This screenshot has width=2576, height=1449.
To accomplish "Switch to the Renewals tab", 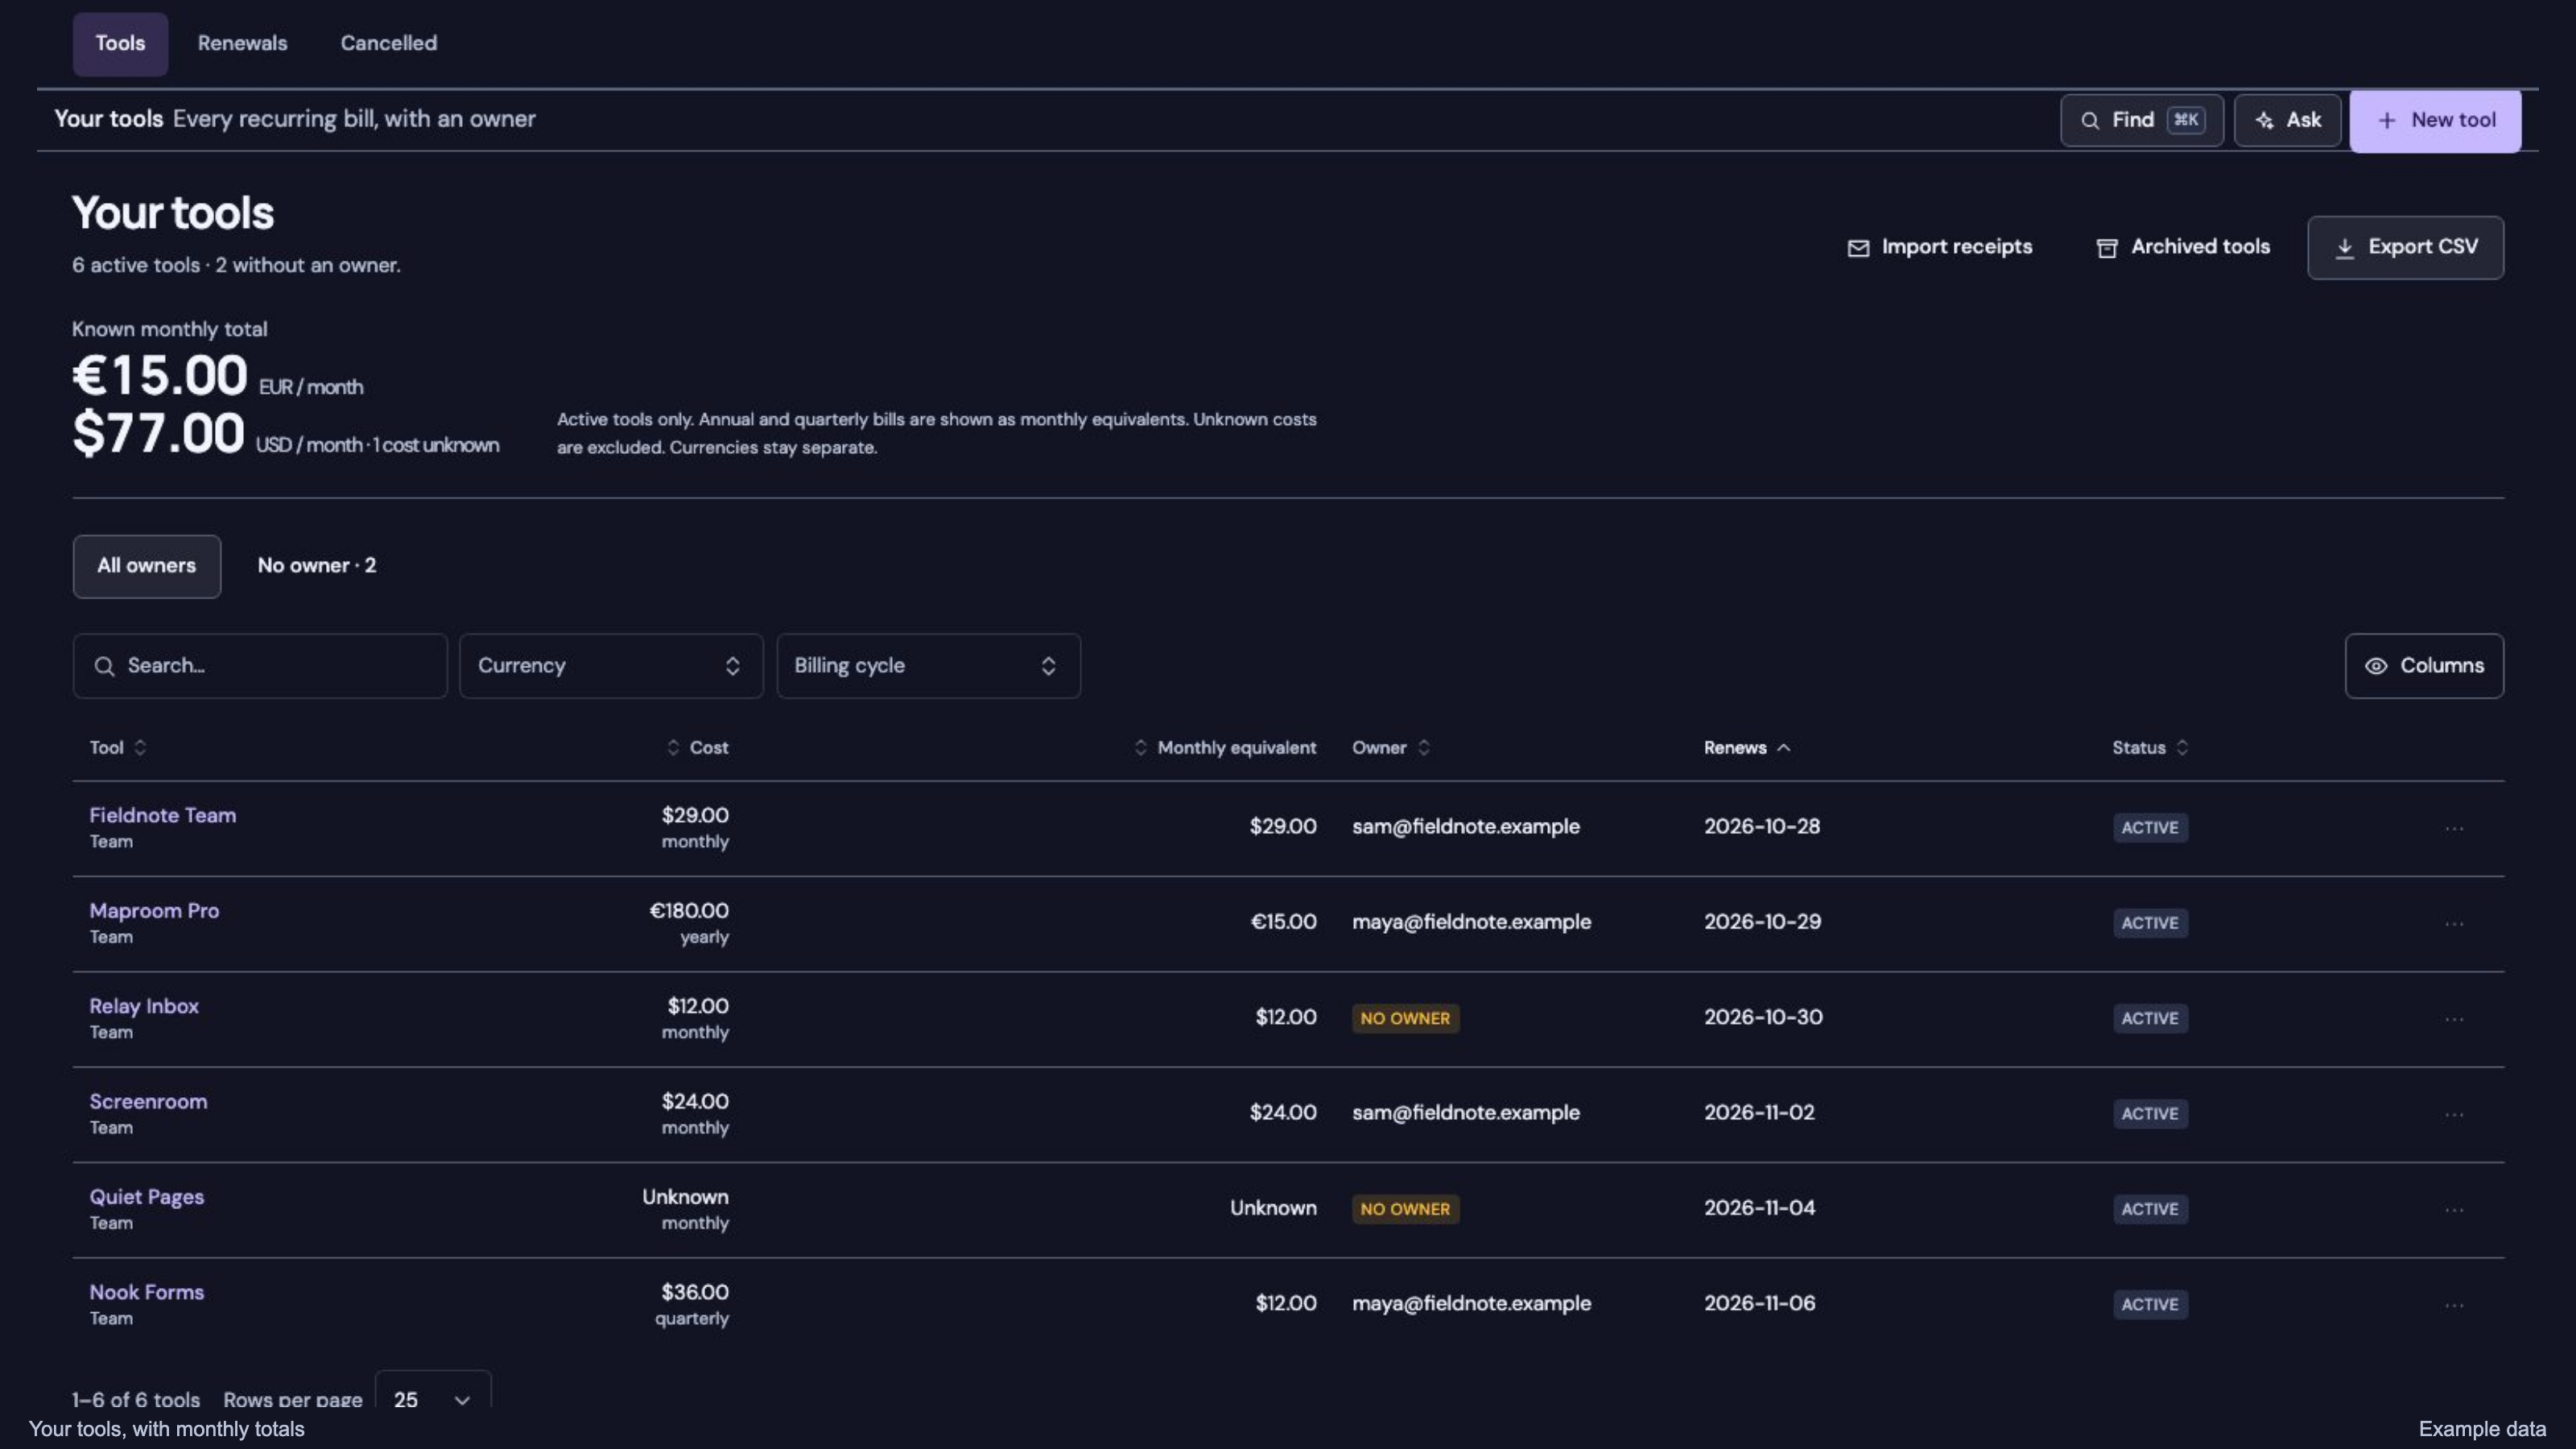I will tap(242, 43).
